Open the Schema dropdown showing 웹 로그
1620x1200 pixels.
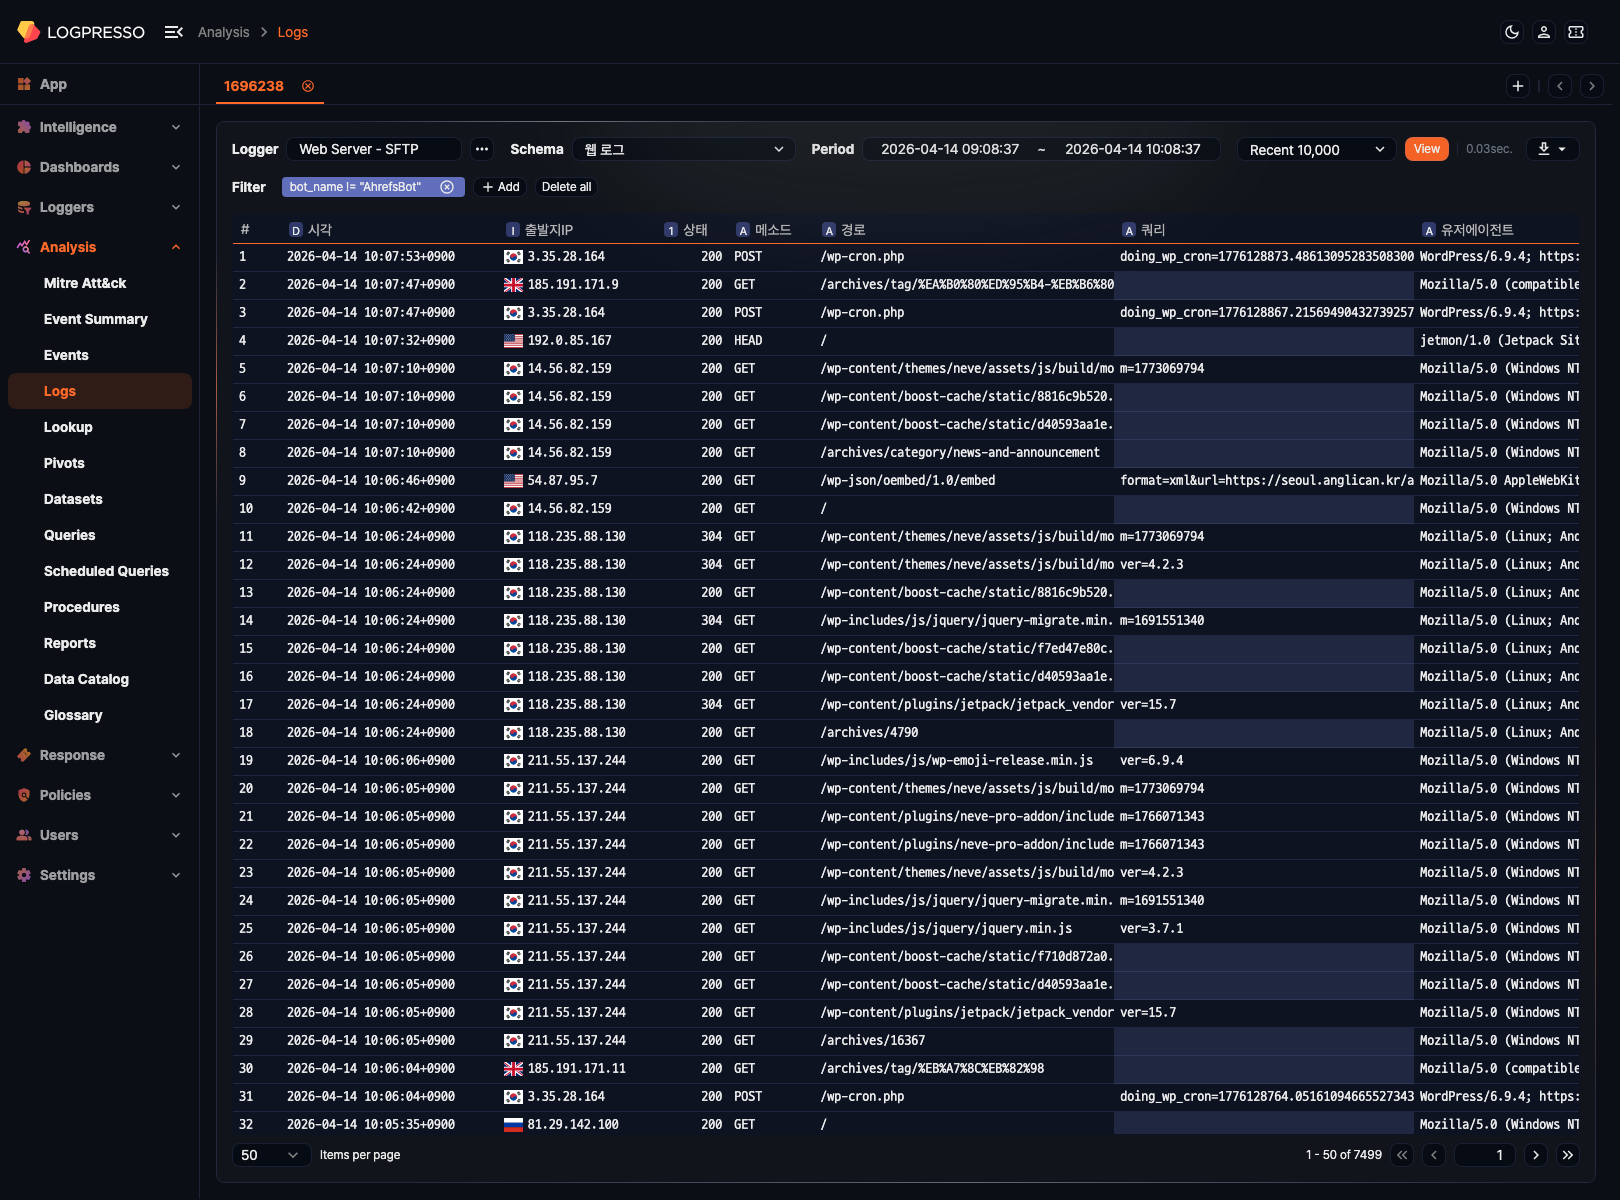(x=683, y=148)
